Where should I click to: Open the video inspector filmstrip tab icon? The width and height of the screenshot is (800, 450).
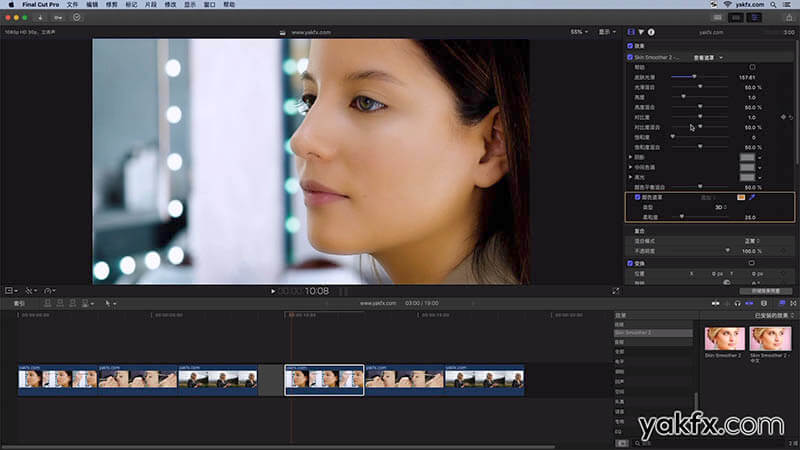click(631, 32)
